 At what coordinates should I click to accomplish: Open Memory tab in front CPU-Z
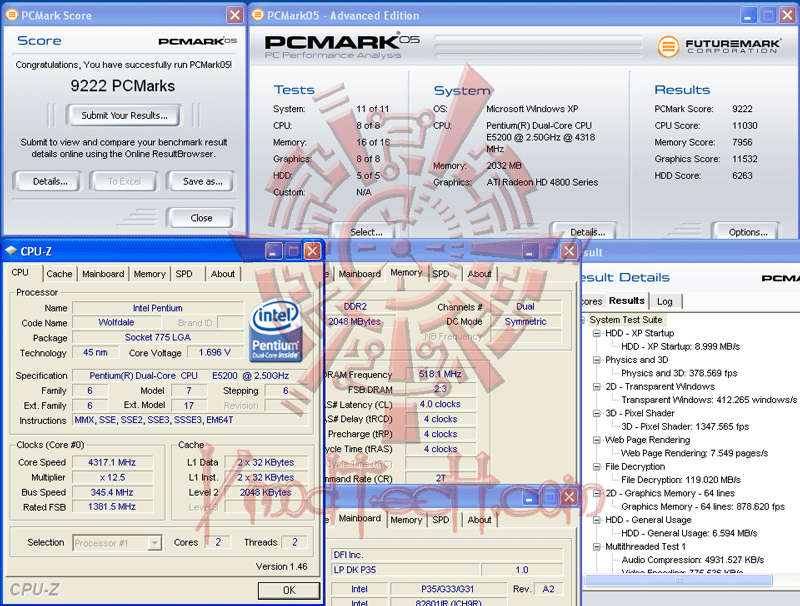pos(149,274)
